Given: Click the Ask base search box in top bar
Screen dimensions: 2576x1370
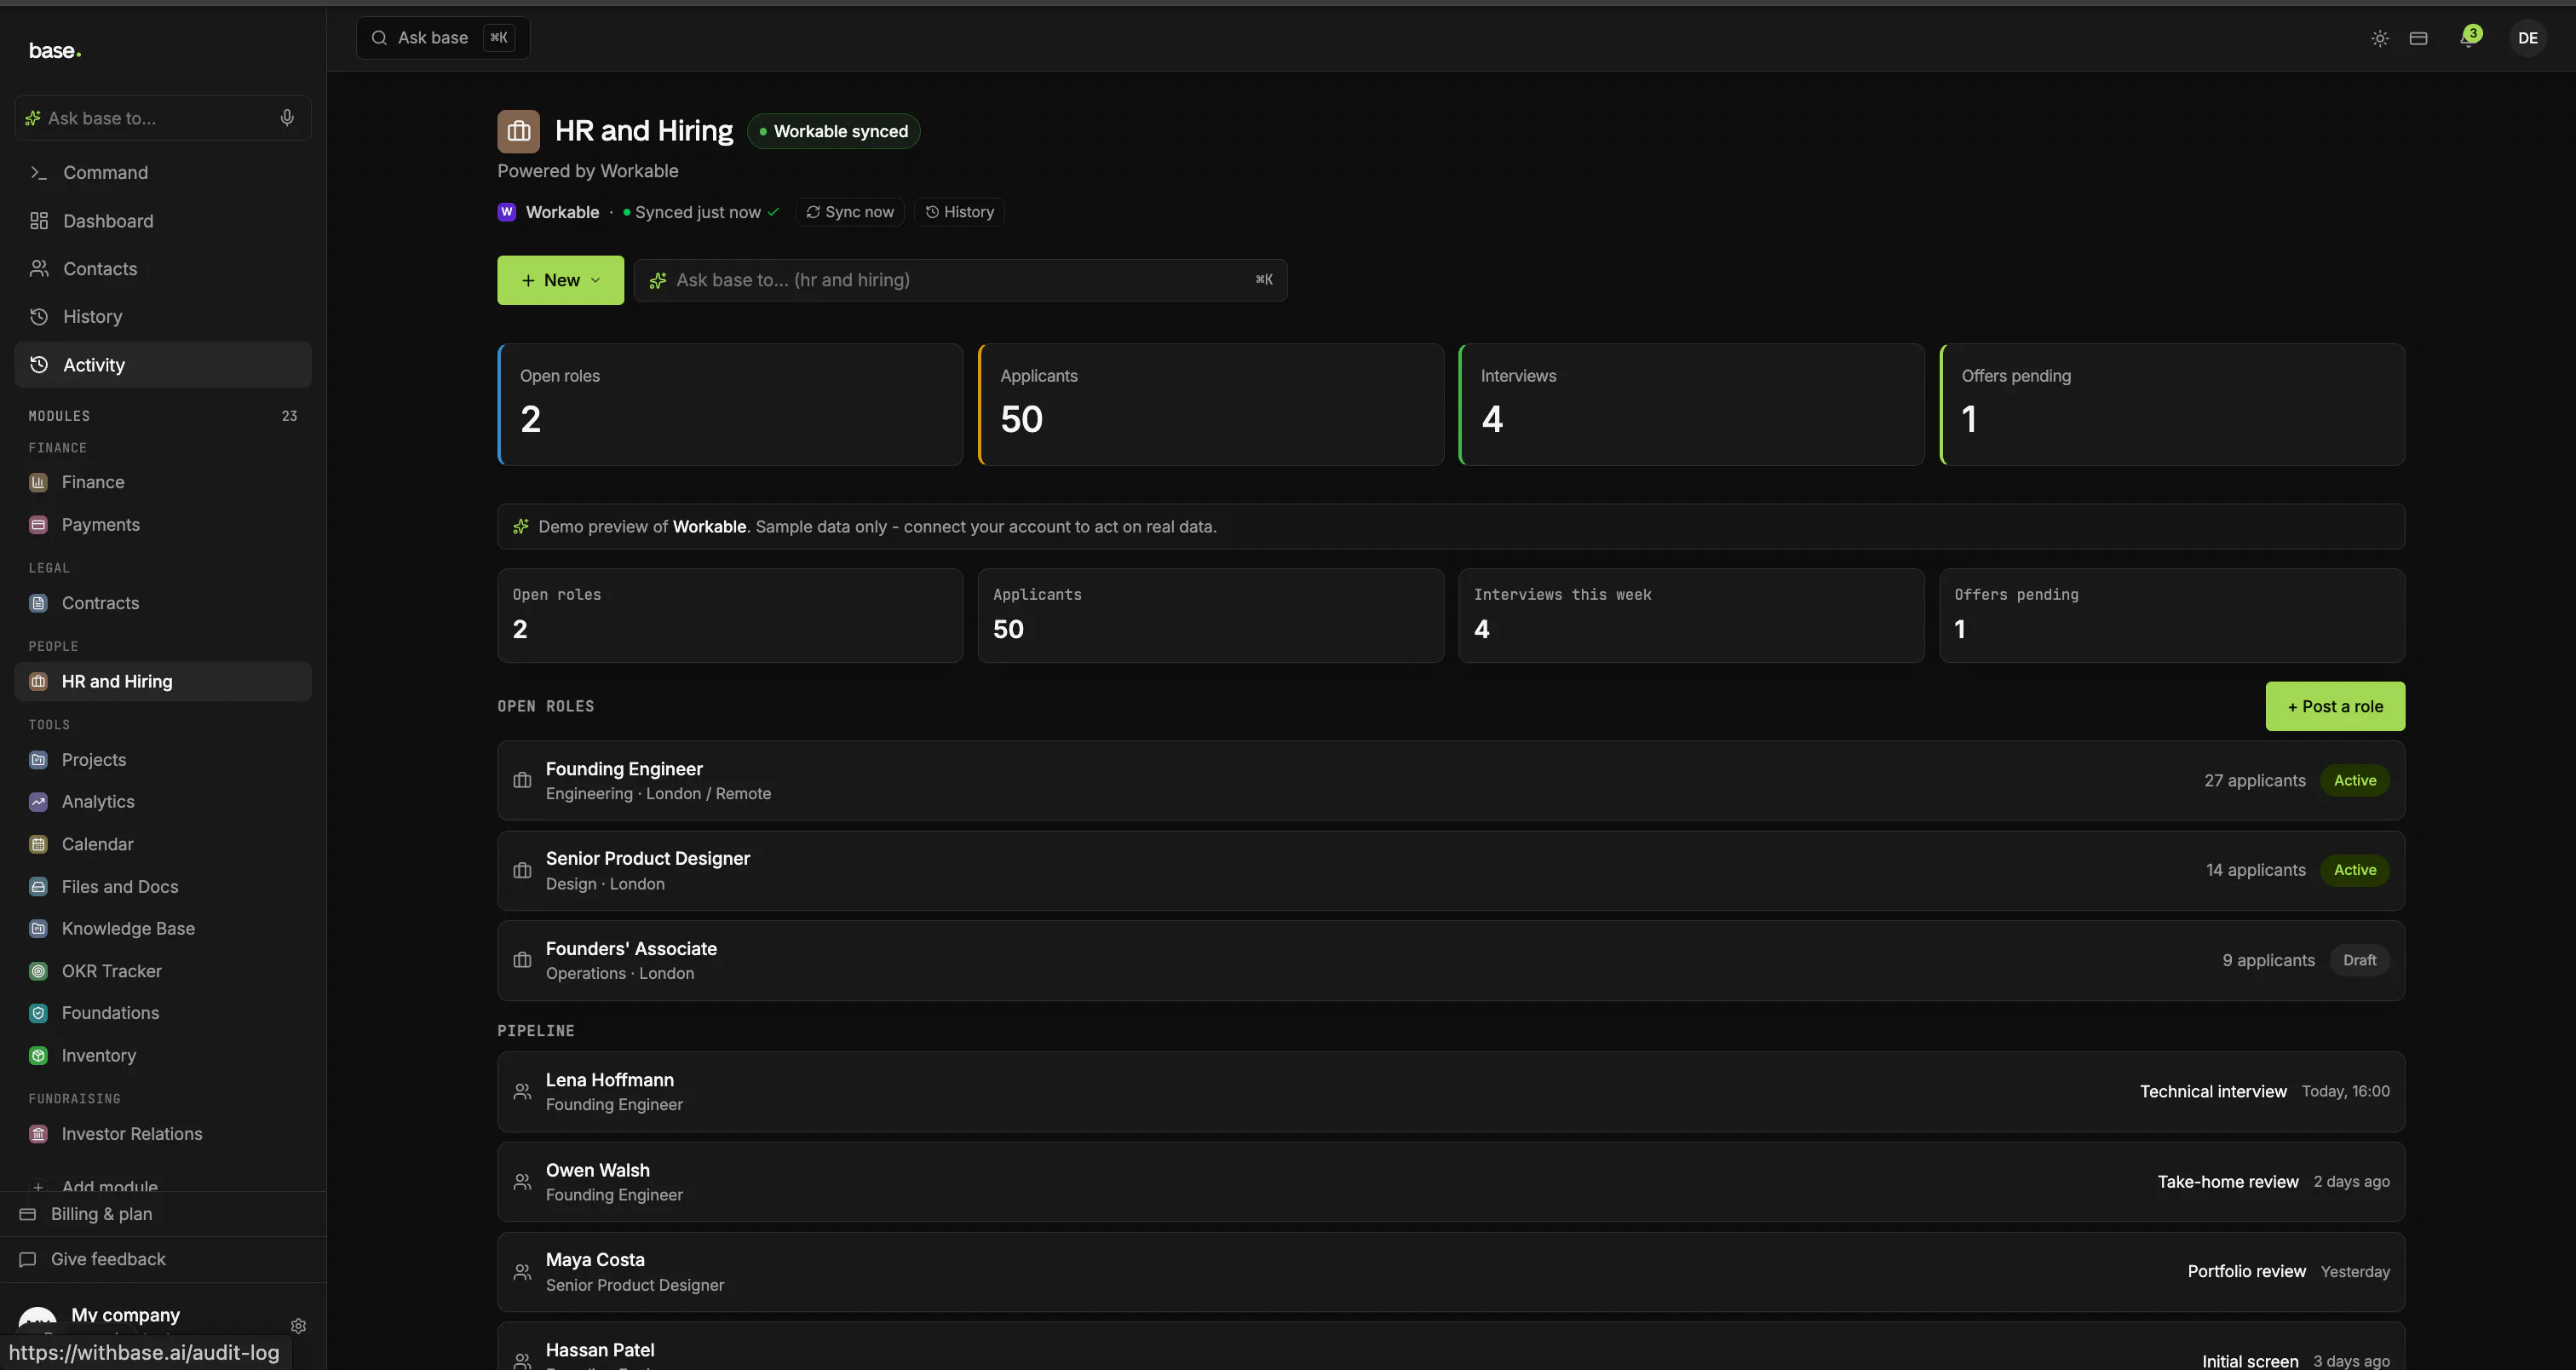Looking at the screenshot, I should coord(443,38).
